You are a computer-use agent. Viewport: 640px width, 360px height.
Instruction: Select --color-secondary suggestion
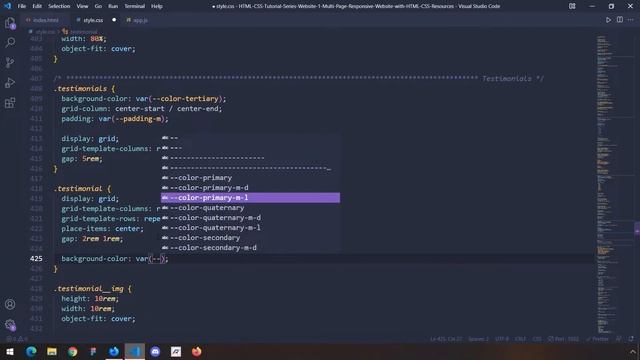coord(250,238)
